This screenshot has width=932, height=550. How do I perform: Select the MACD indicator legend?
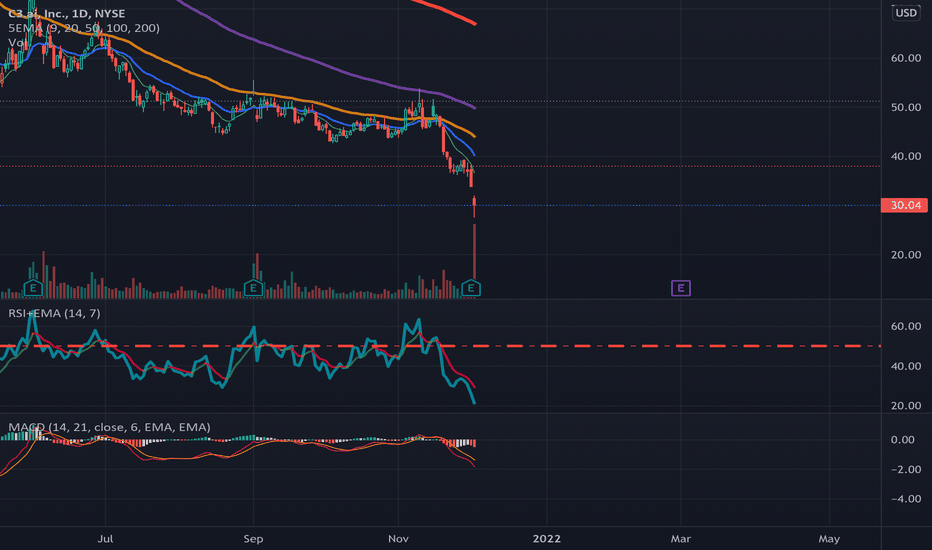click(x=109, y=427)
